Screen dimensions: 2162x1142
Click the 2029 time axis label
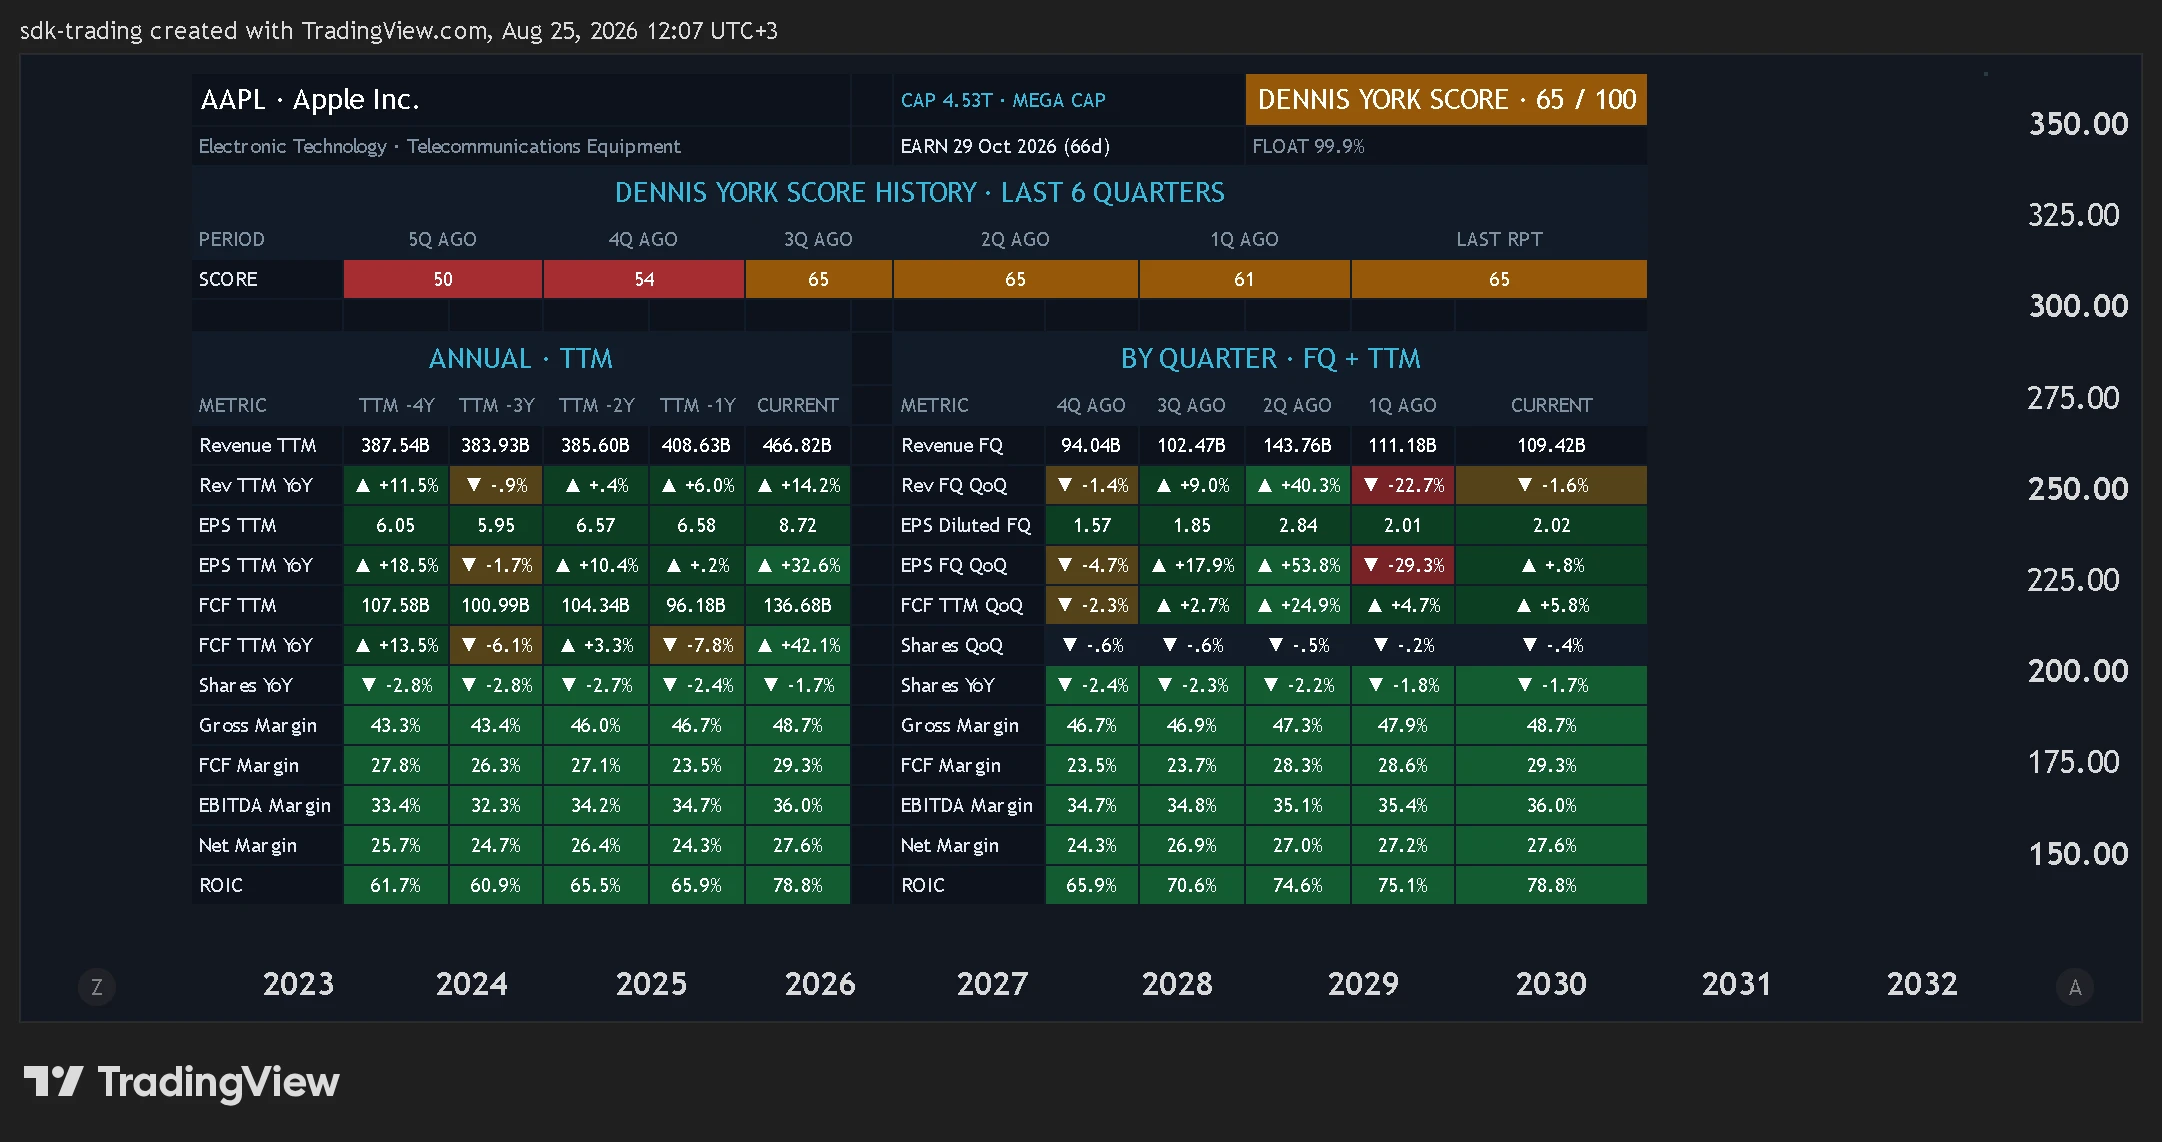[1363, 984]
